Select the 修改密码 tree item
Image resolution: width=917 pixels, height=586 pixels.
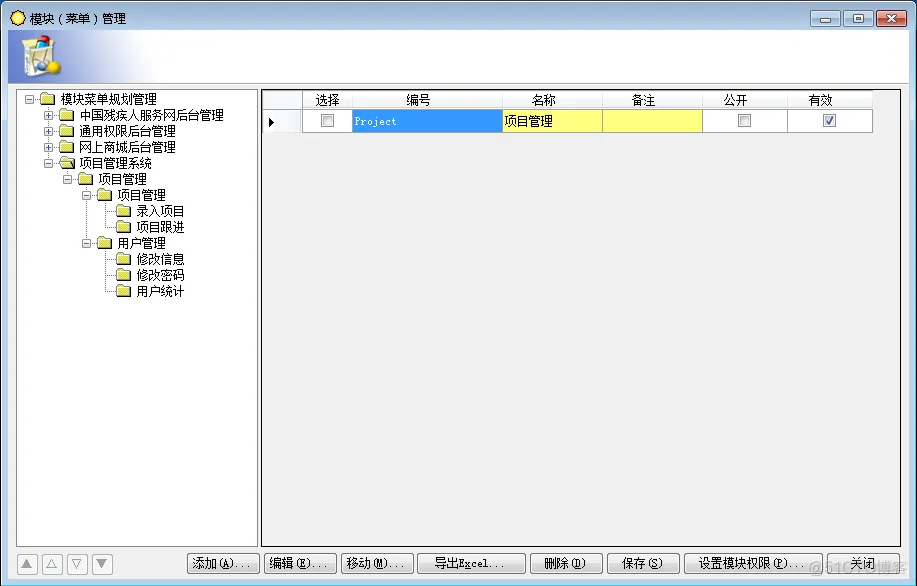point(160,275)
